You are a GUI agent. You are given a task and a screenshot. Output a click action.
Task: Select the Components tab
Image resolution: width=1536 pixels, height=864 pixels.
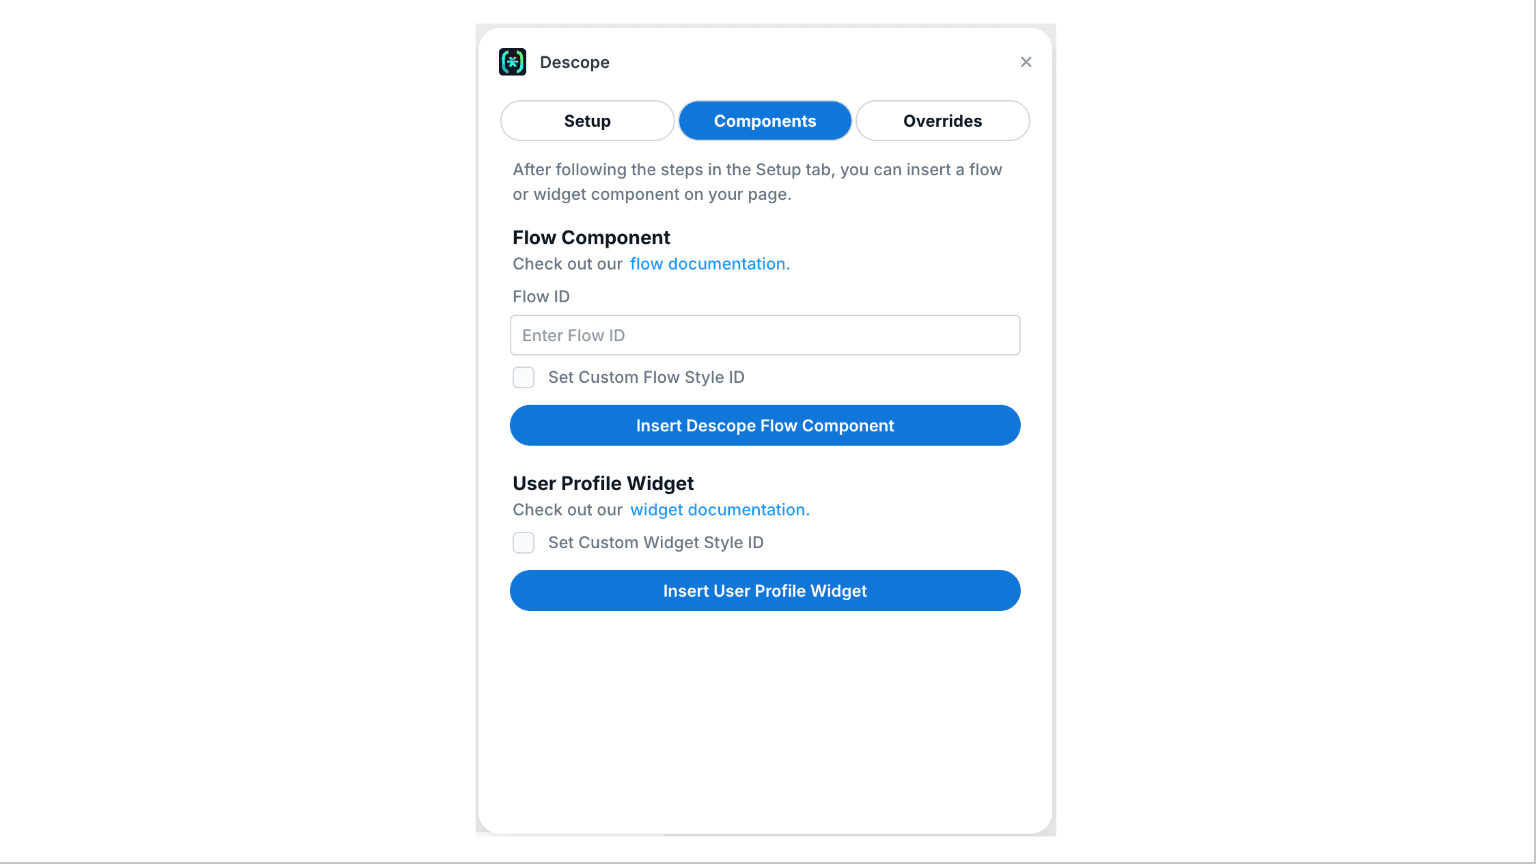coord(765,120)
